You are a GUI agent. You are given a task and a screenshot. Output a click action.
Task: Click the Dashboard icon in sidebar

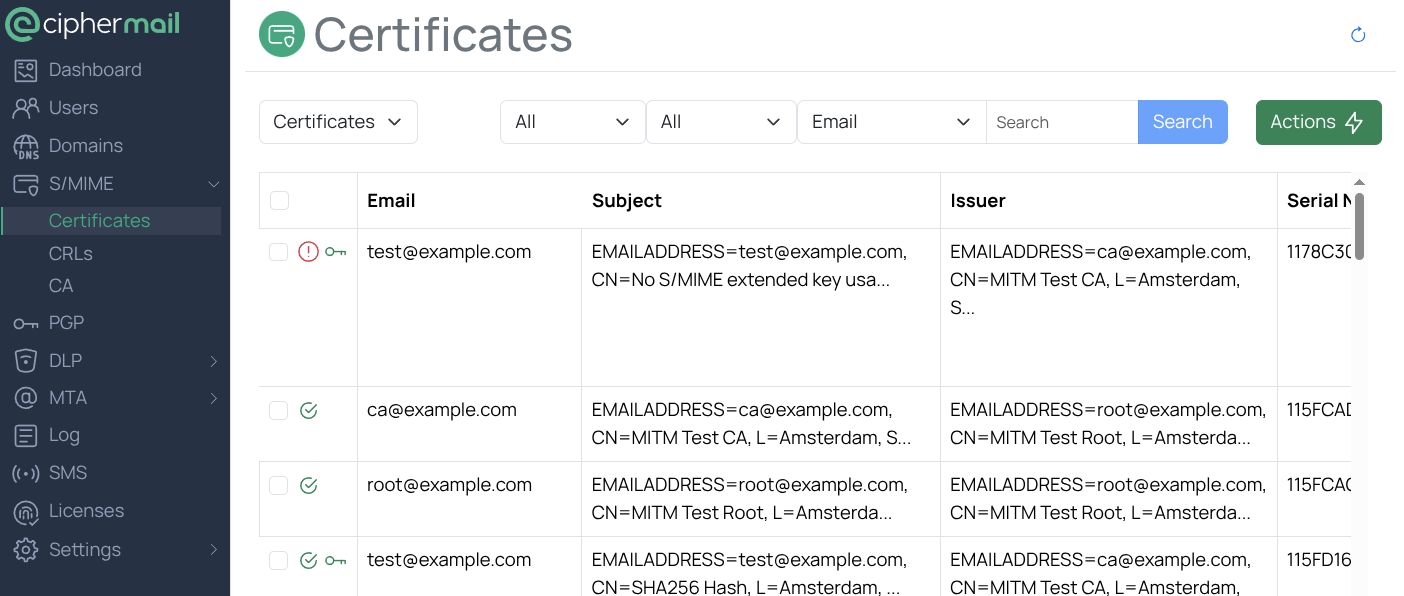pyautogui.click(x=26, y=70)
